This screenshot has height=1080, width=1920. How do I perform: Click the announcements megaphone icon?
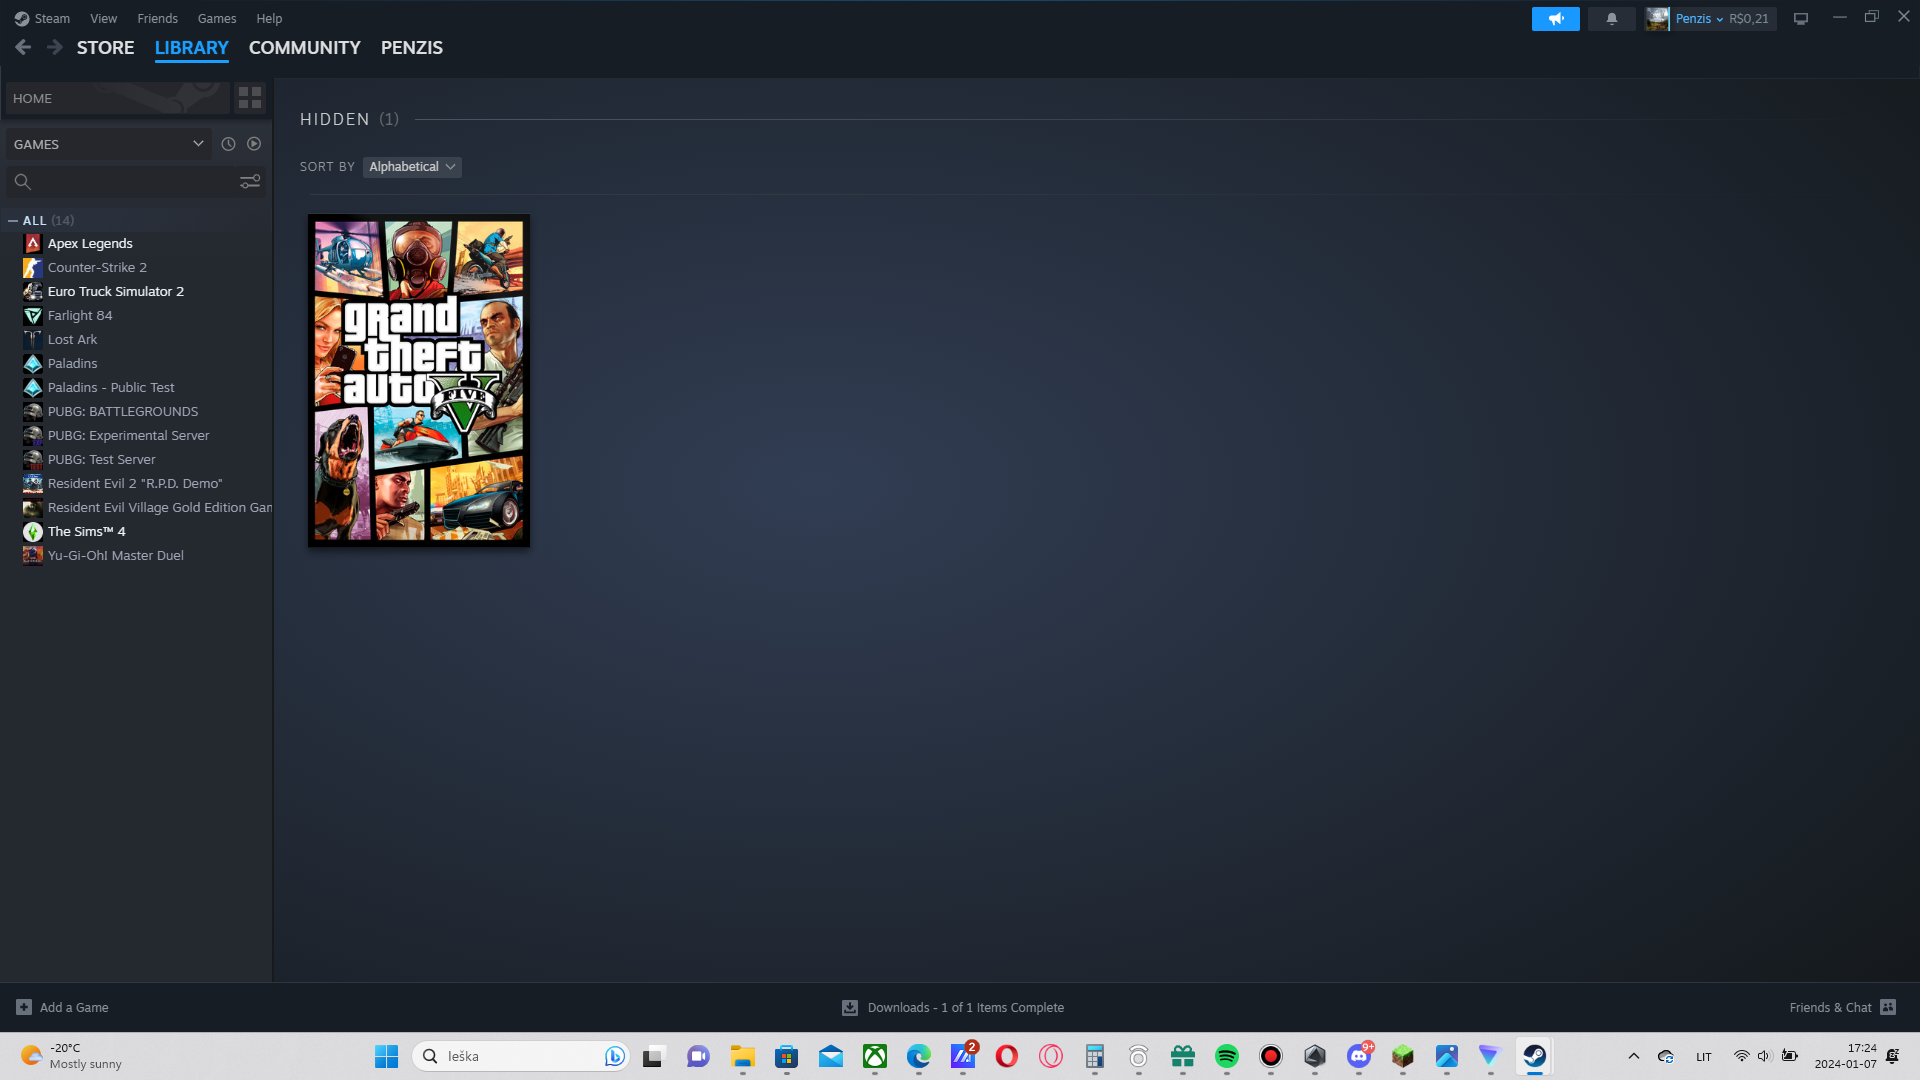1555,19
